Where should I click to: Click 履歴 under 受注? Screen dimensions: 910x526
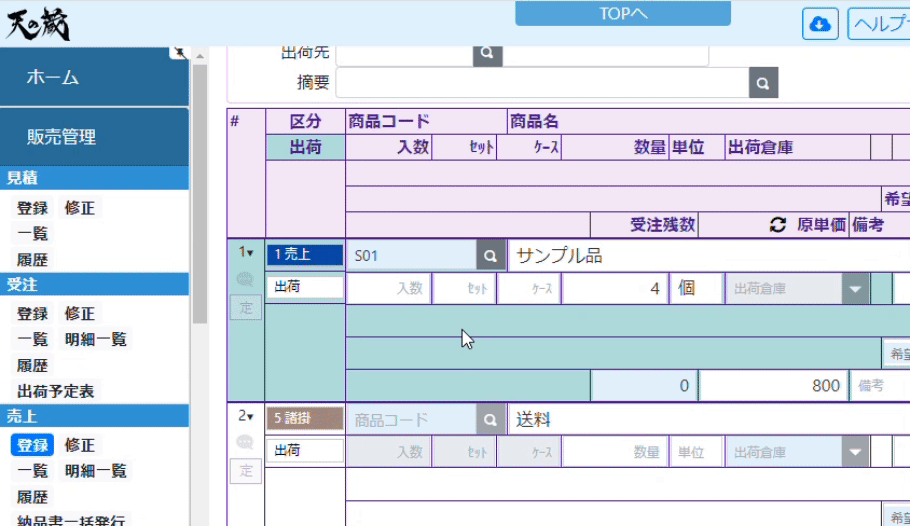pyautogui.click(x=32, y=365)
